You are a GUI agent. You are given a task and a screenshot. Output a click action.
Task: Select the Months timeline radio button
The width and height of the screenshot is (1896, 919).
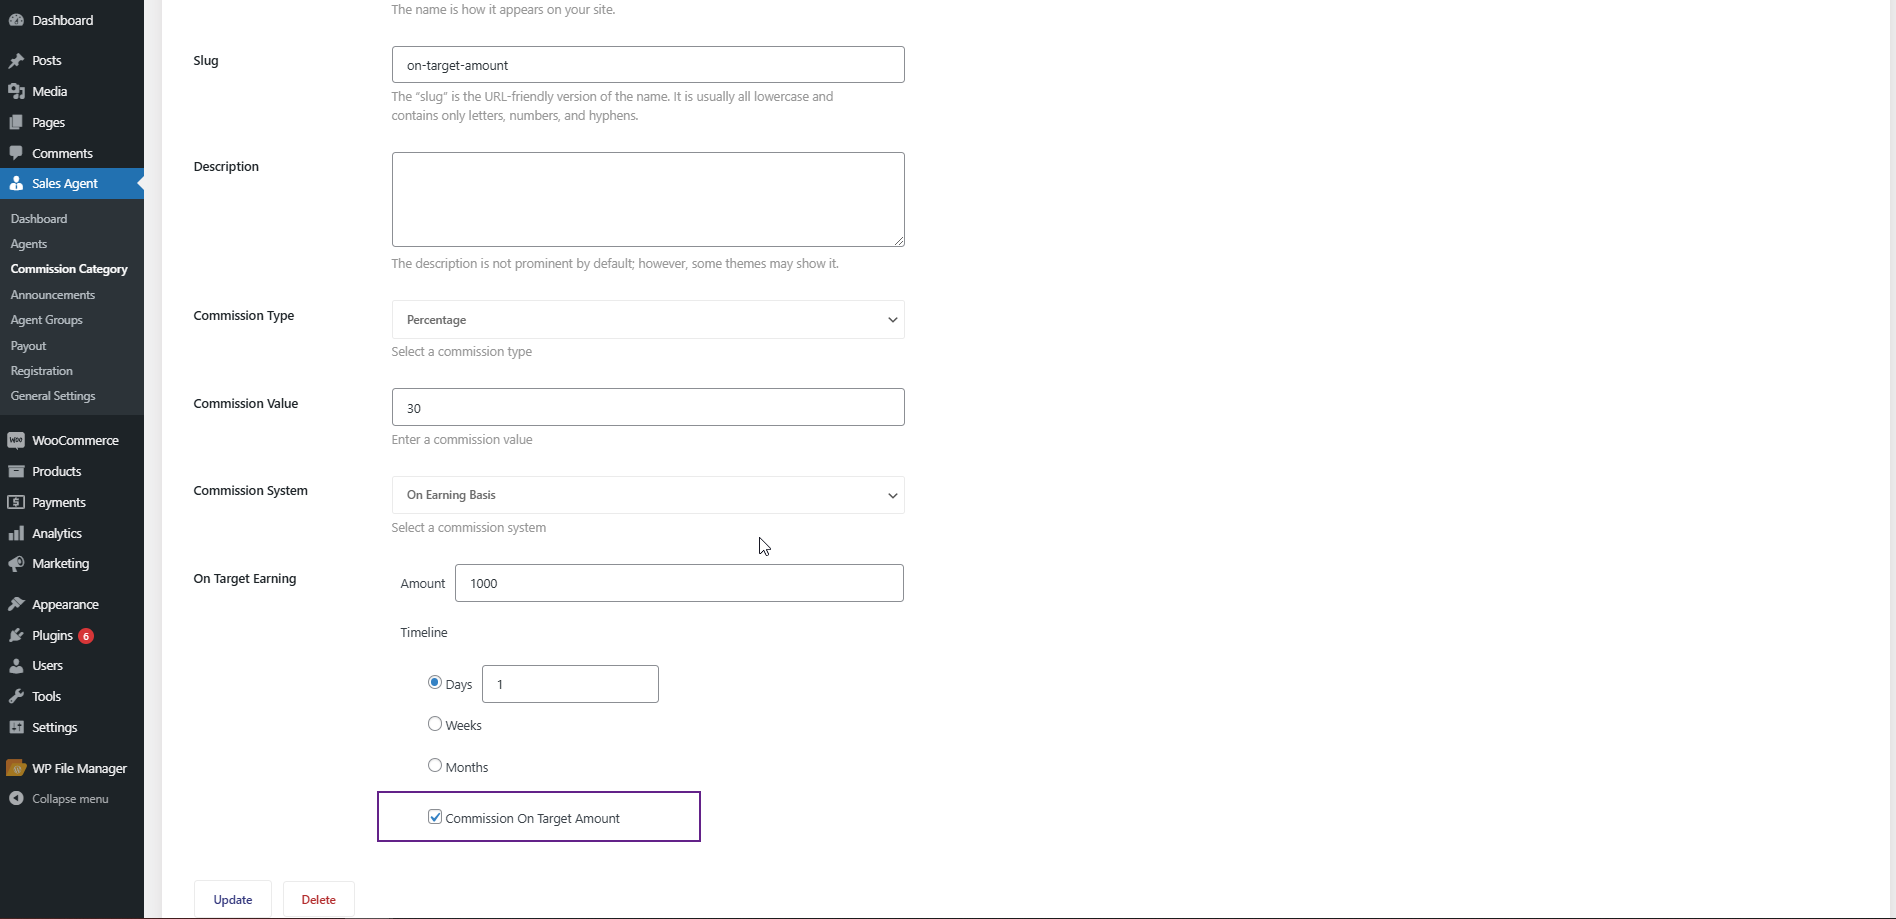[435, 766]
